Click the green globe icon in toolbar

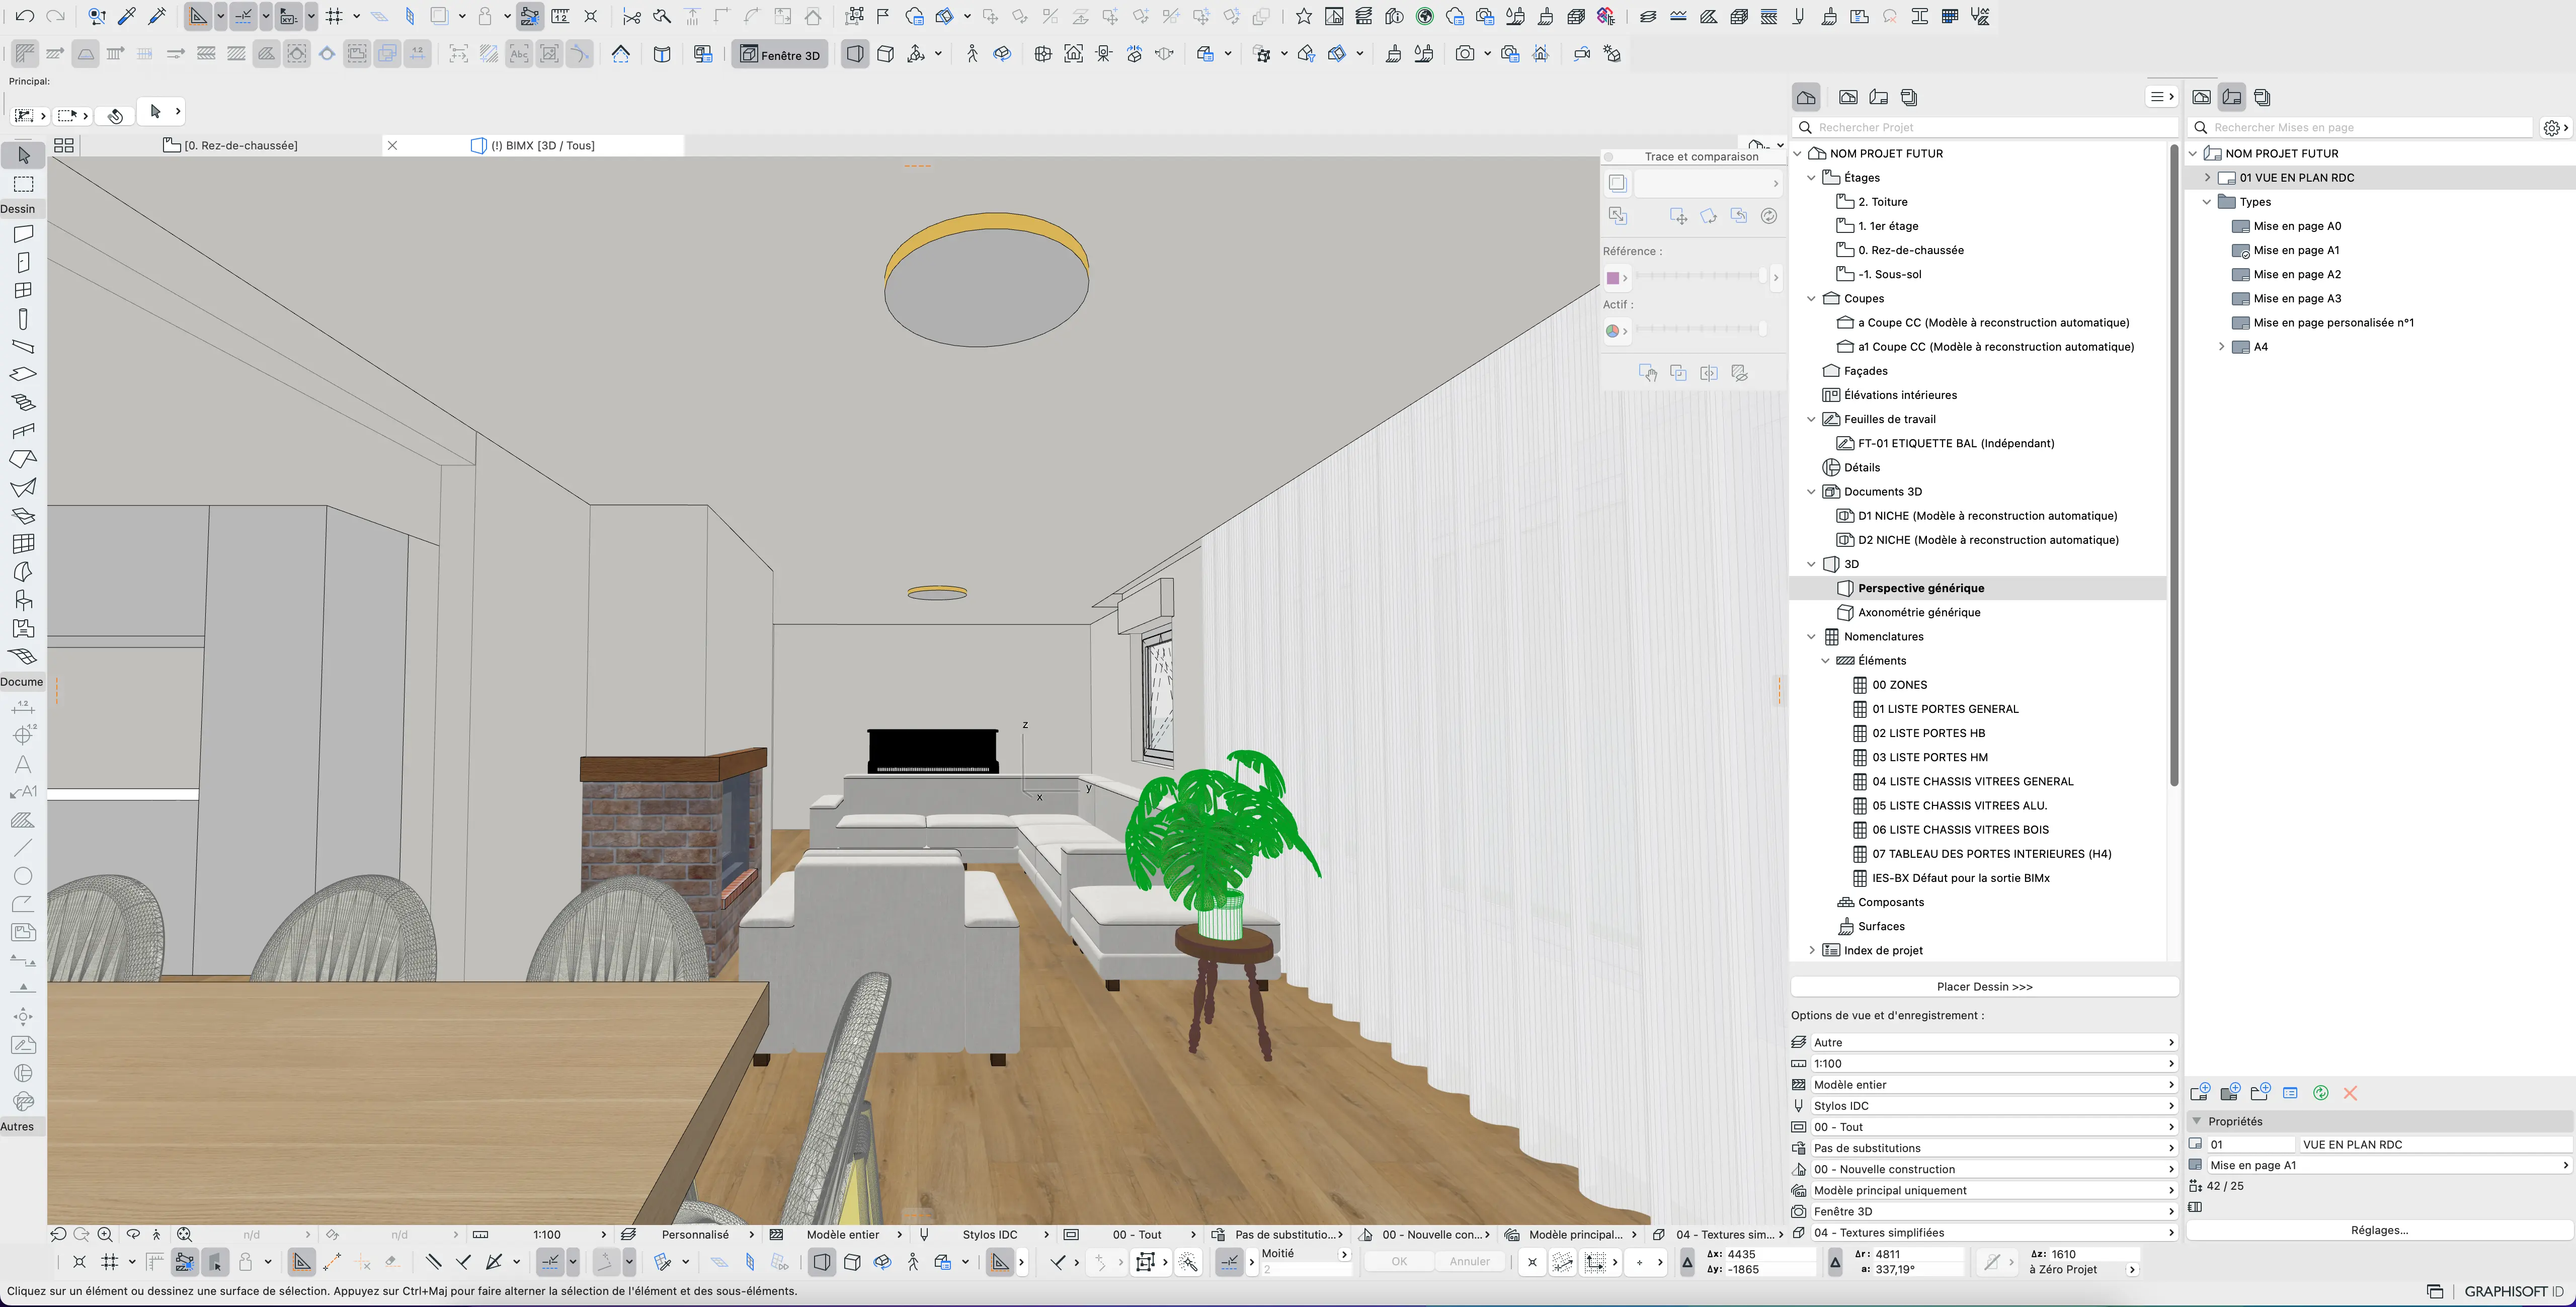[x=1425, y=16]
